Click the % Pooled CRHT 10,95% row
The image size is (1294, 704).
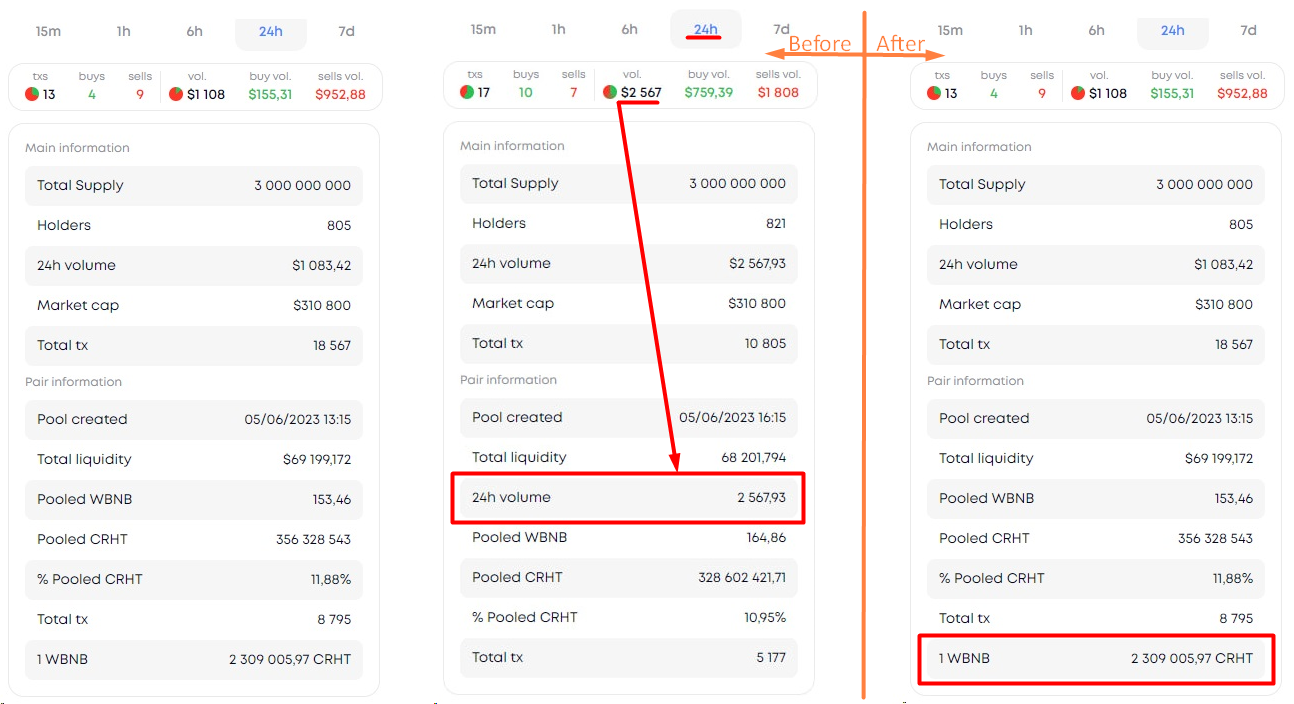pos(628,617)
